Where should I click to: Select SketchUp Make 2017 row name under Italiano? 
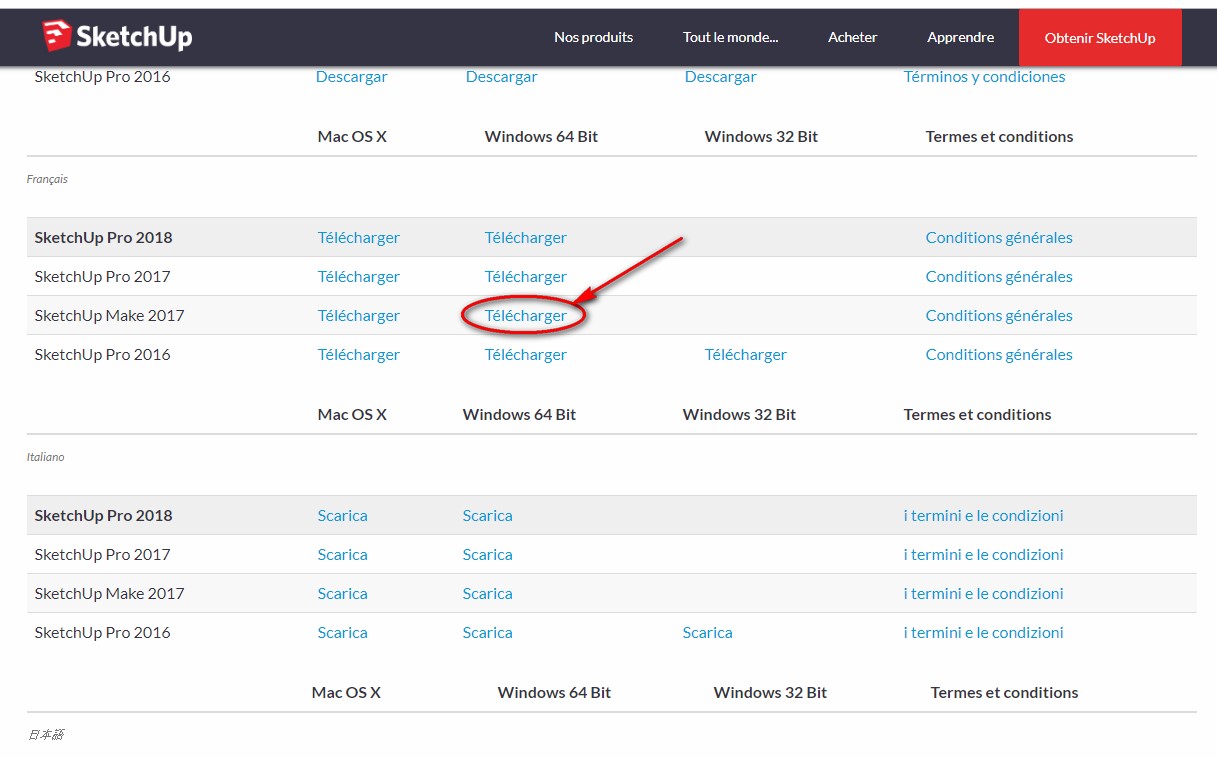coord(110,594)
